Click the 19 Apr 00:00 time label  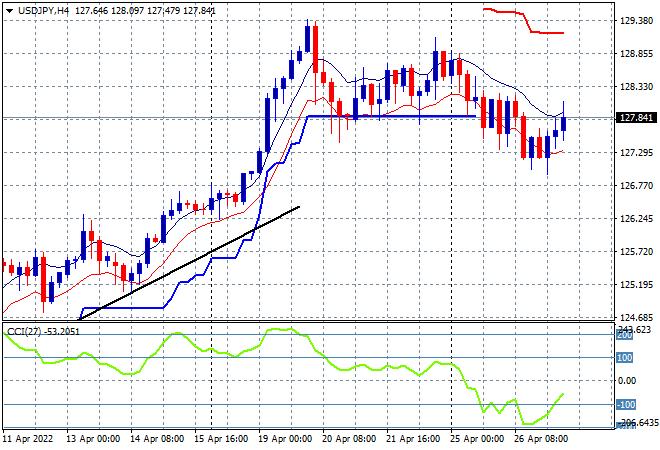click(285, 439)
